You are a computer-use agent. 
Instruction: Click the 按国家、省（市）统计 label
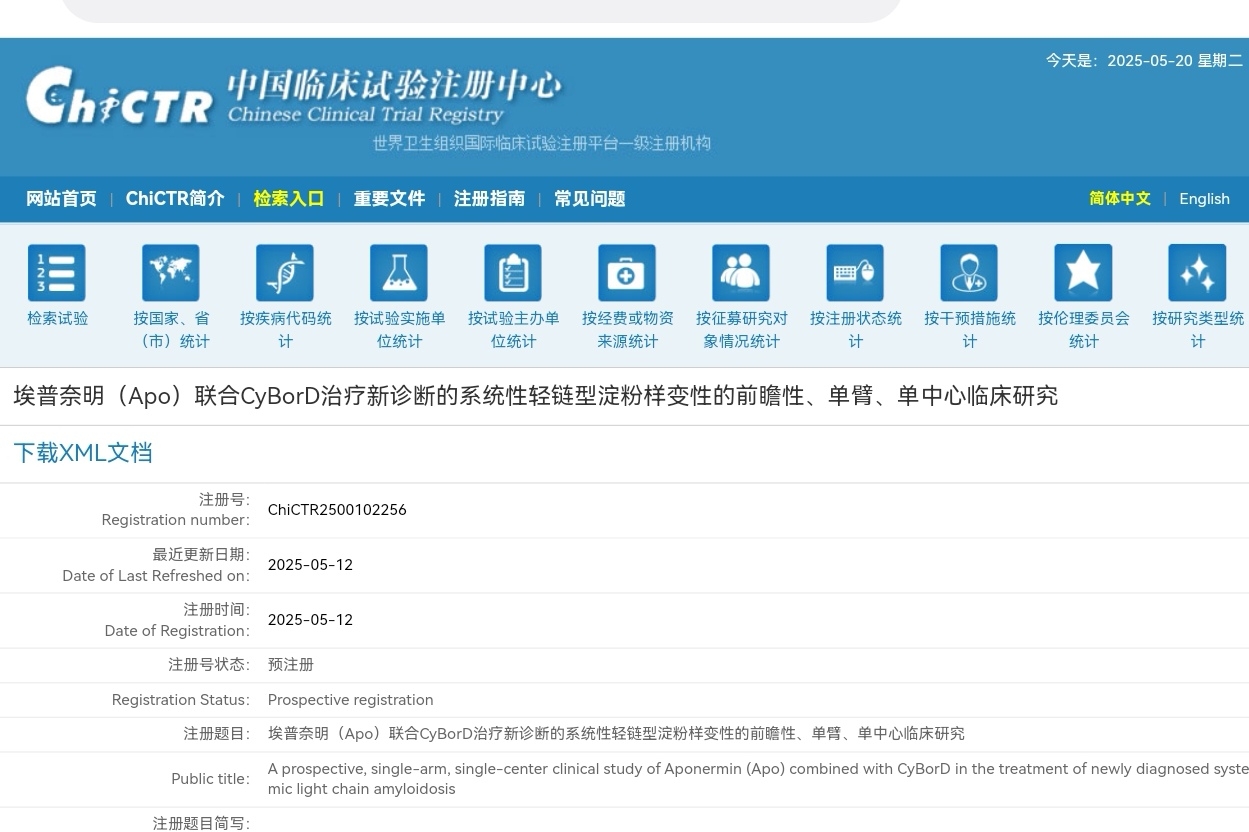[171, 329]
